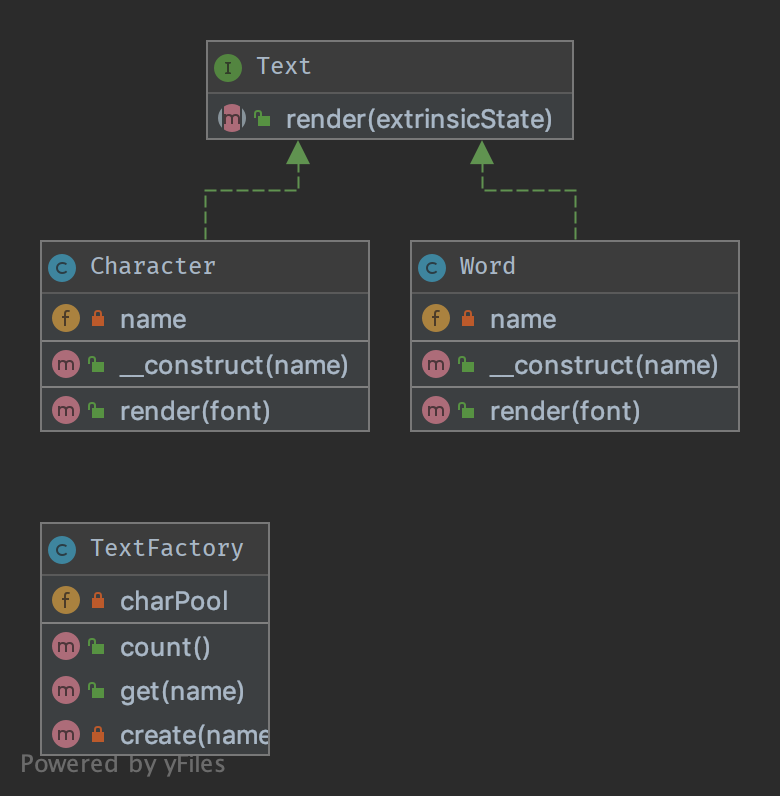This screenshot has height=796, width=780.
Task: Click the class icon beside Character
Action: click(62, 268)
